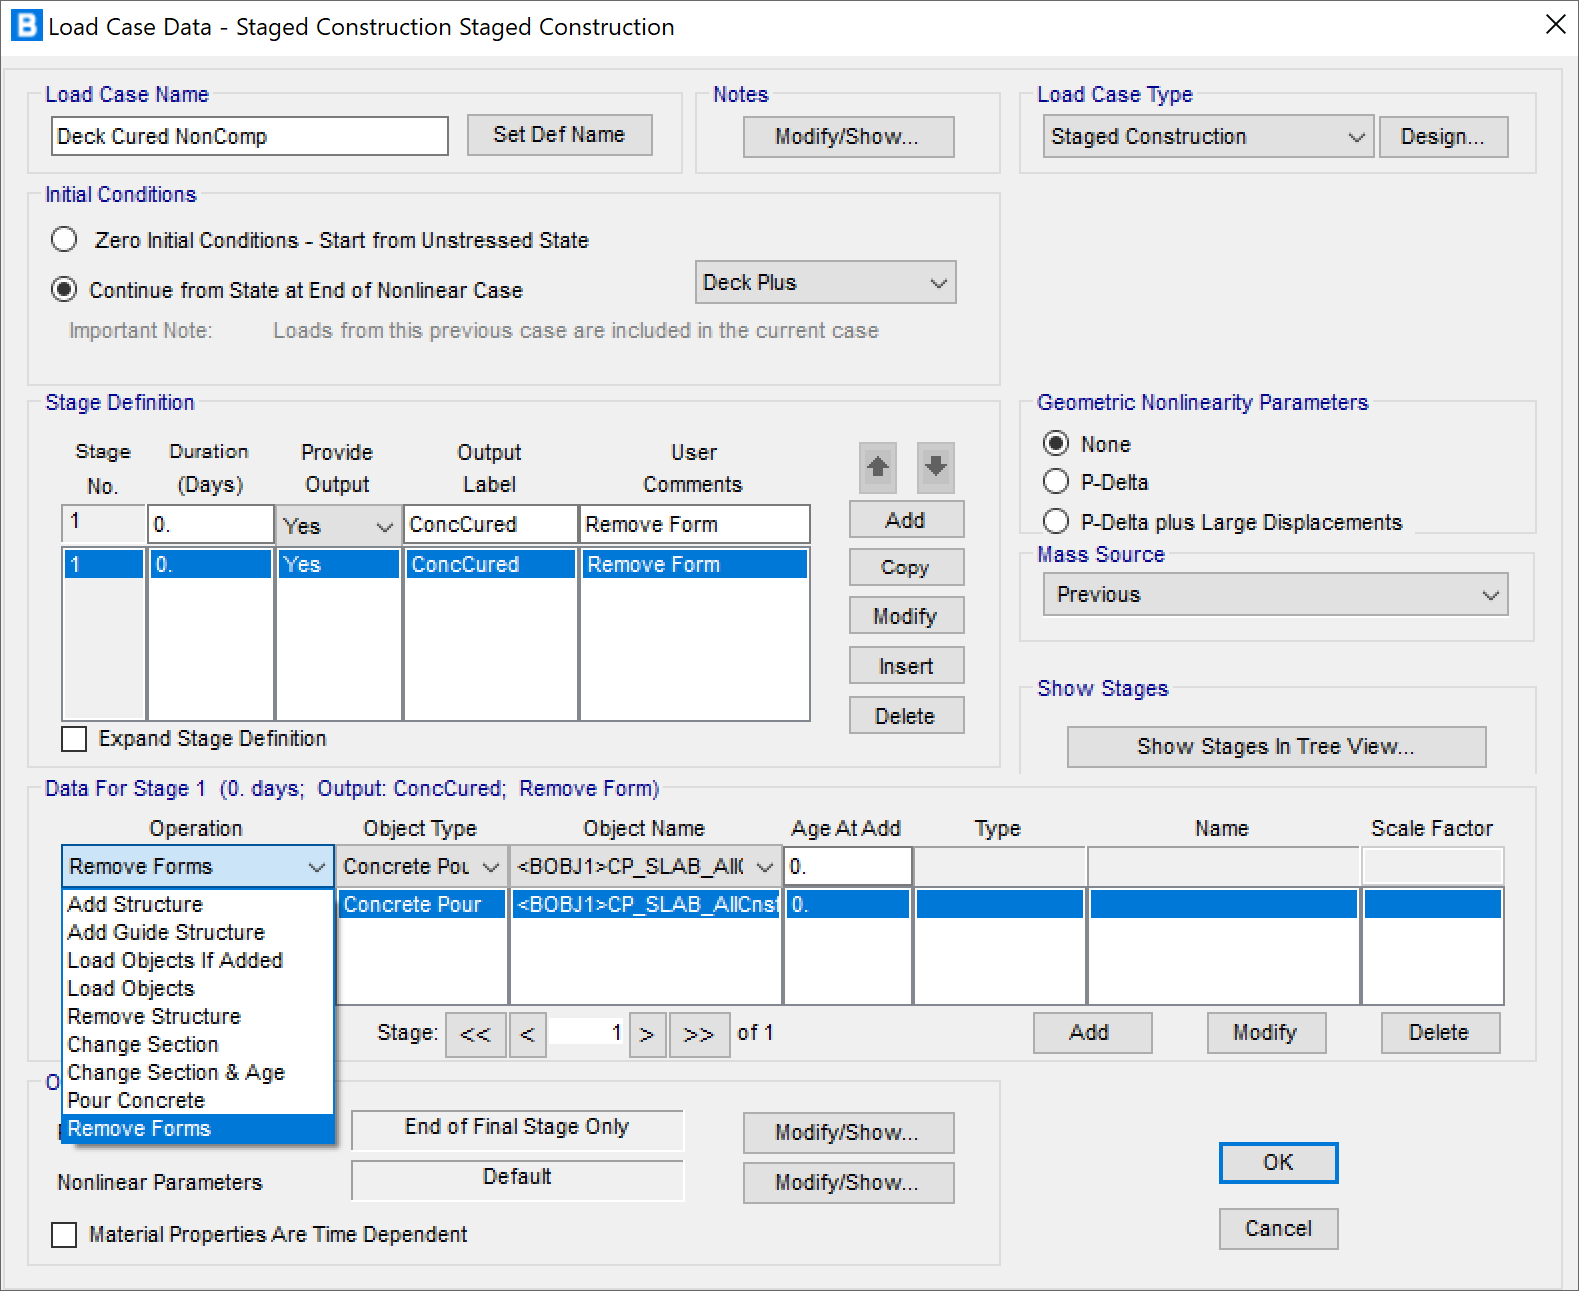Open the Load Case Type dropdown

[1207, 137]
